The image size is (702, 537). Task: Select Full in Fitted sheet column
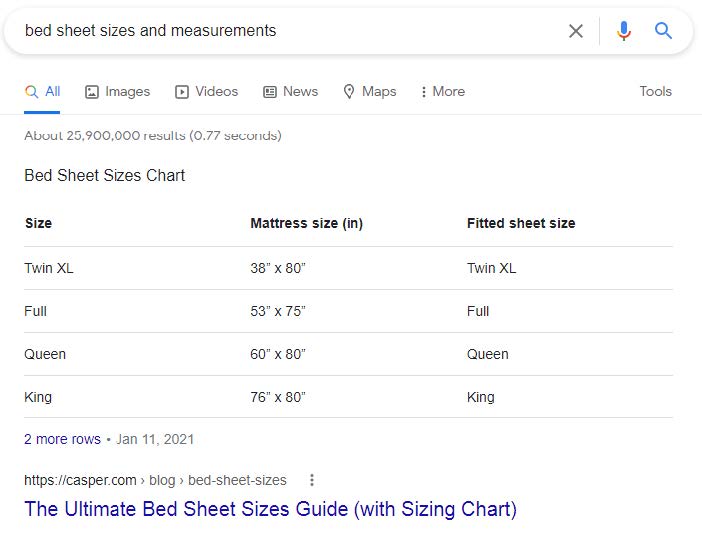(478, 311)
